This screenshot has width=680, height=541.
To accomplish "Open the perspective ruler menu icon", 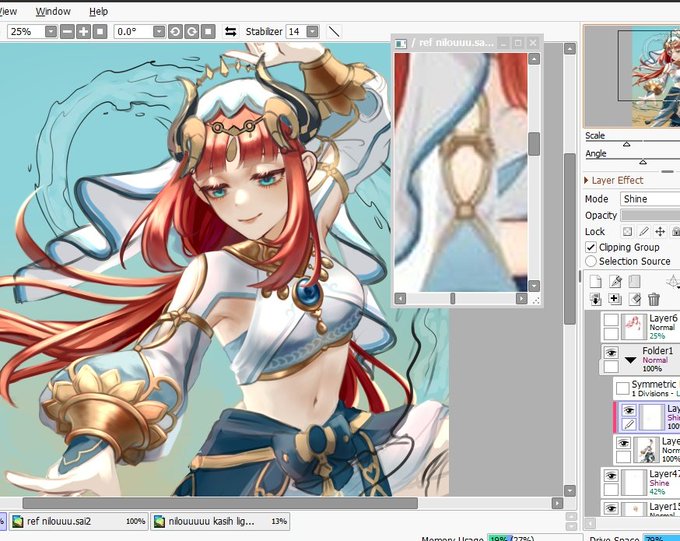I will point(673,282).
